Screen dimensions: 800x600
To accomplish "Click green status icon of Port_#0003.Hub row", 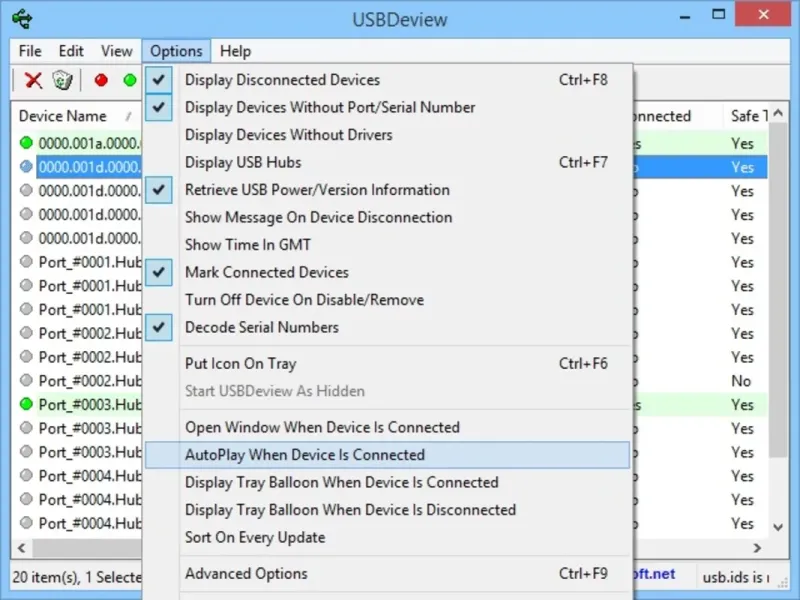I will [x=26, y=405].
